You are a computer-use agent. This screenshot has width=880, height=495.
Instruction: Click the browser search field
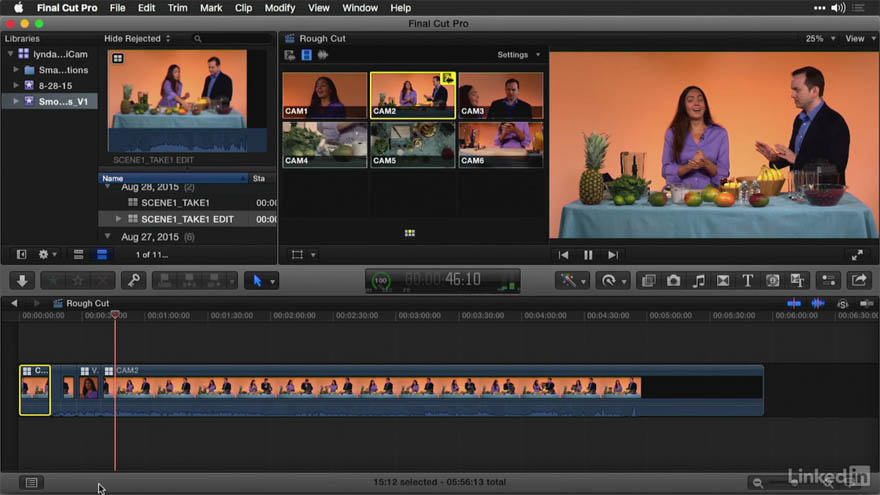(x=231, y=38)
